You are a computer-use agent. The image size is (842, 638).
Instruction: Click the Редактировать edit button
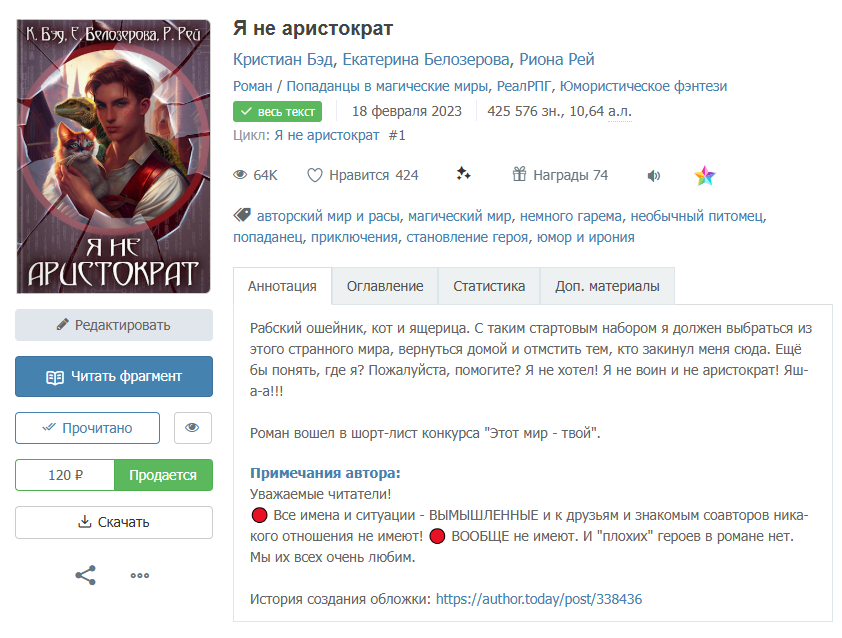pos(114,325)
